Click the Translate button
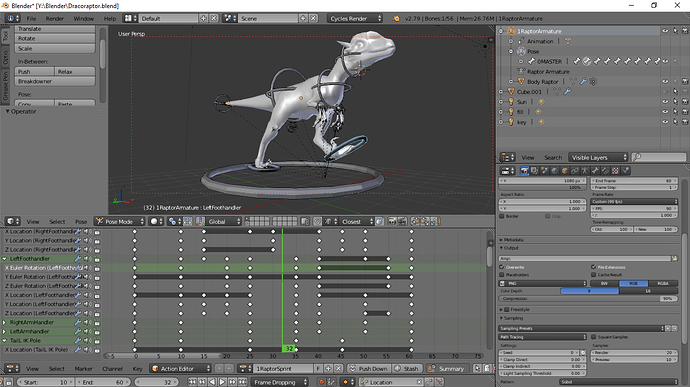690x387 pixels. tap(55, 29)
